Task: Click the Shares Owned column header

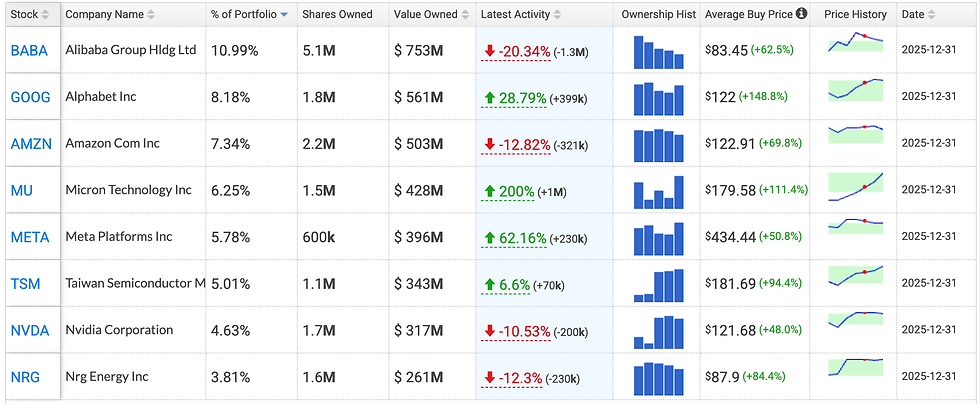Action: [338, 14]
